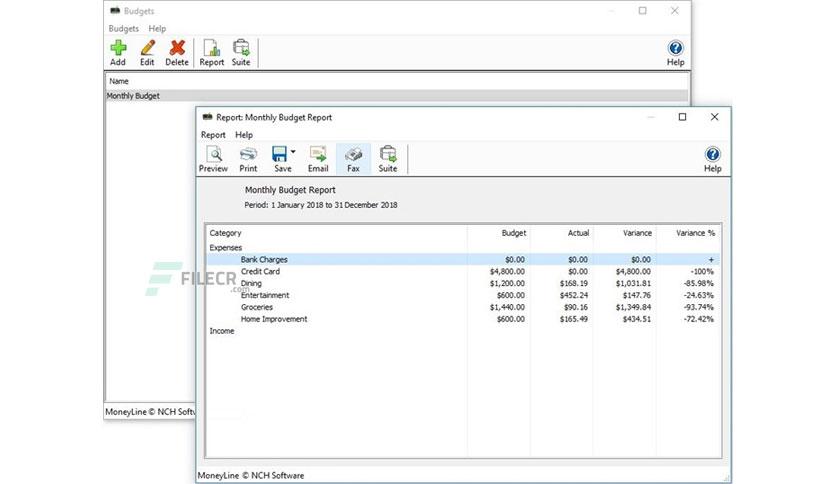Screen dimensions: 836x484
Task: Open the Budgets menu in Budgets window
Action: (124, 28)
